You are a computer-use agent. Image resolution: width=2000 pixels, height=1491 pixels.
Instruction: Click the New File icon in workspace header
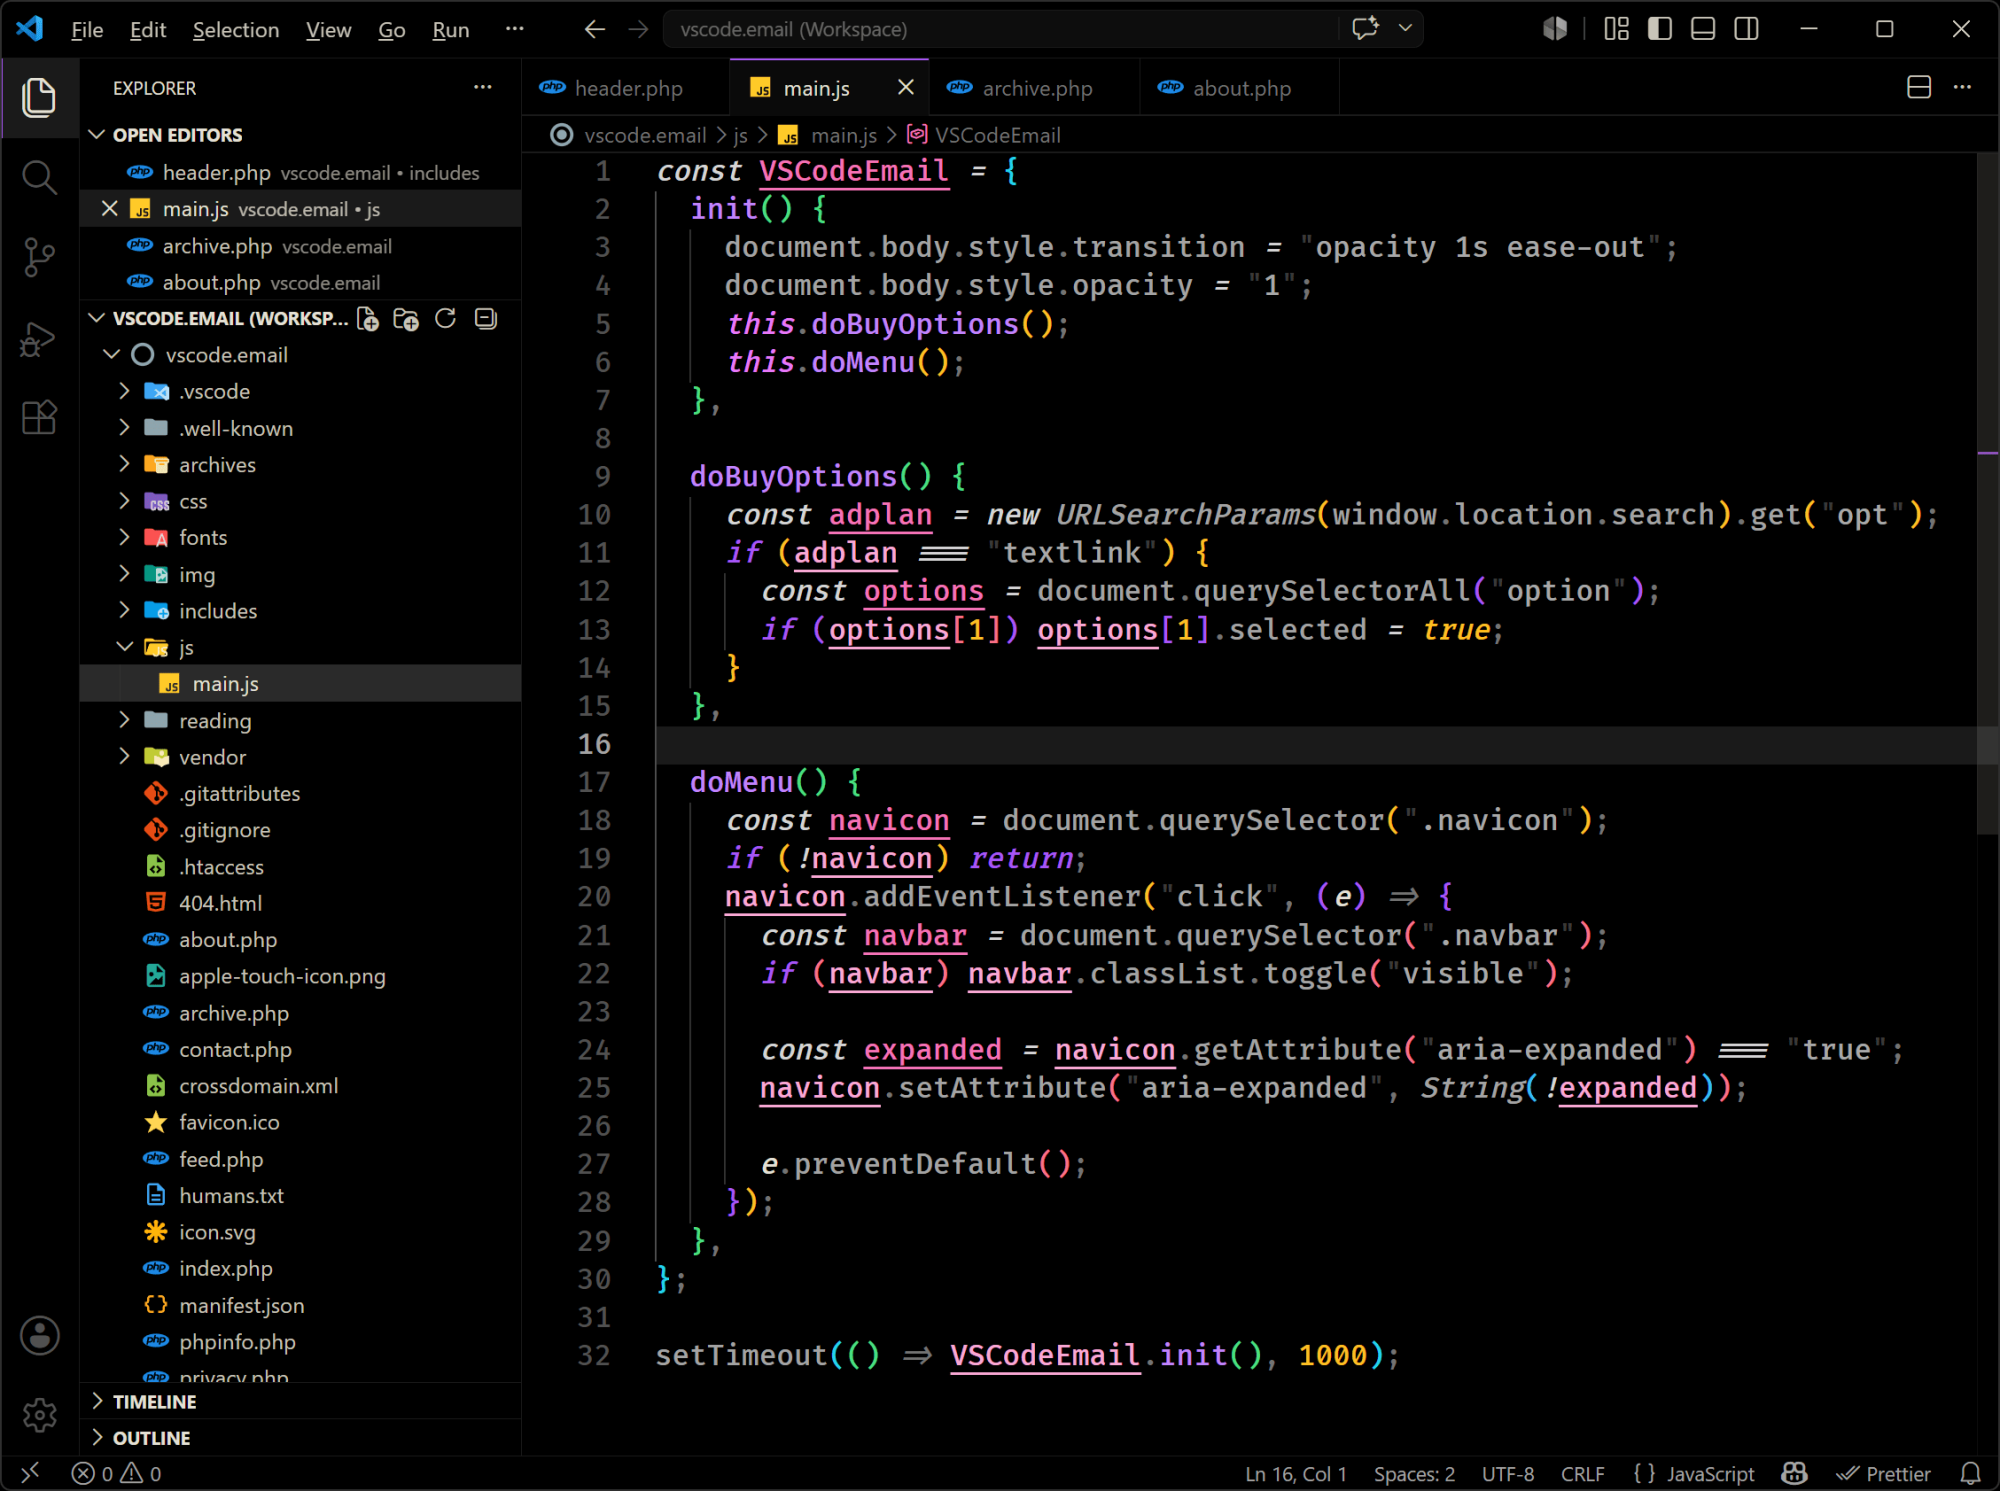click(x=368, y=319)
